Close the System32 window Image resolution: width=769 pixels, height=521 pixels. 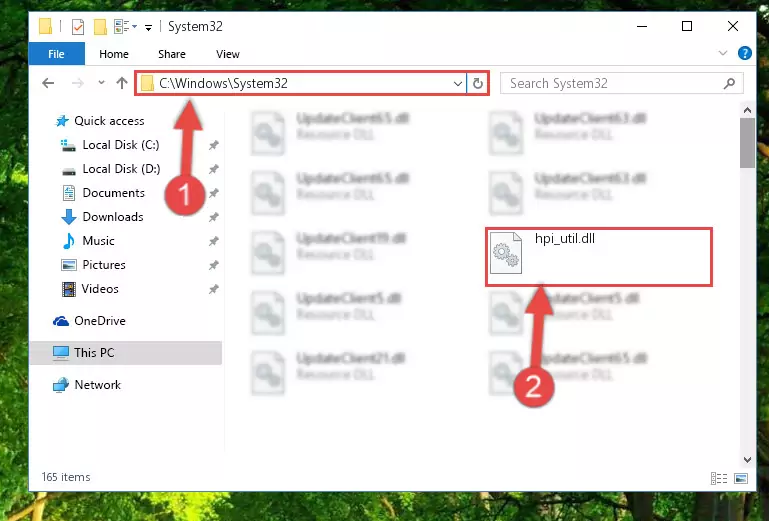click(x=733, y=26)
